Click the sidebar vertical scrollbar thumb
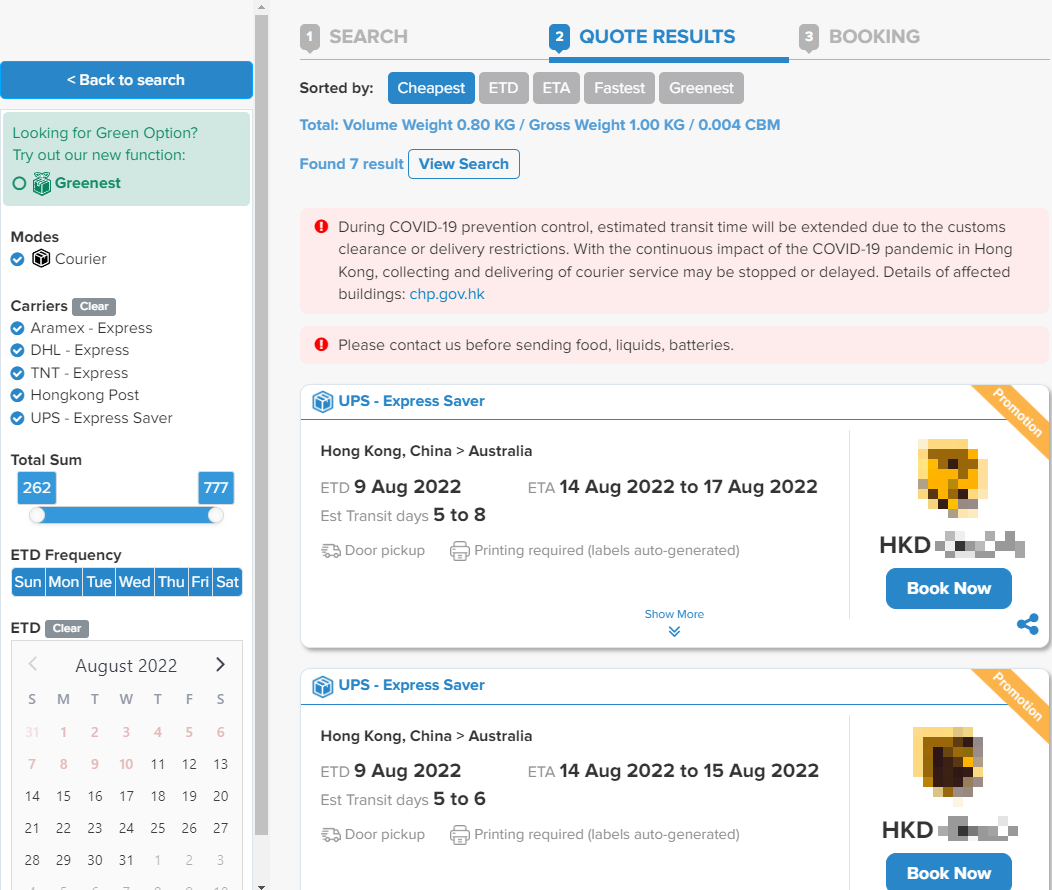The width and height of the screenshot is (1052, 890). point(262,425)
